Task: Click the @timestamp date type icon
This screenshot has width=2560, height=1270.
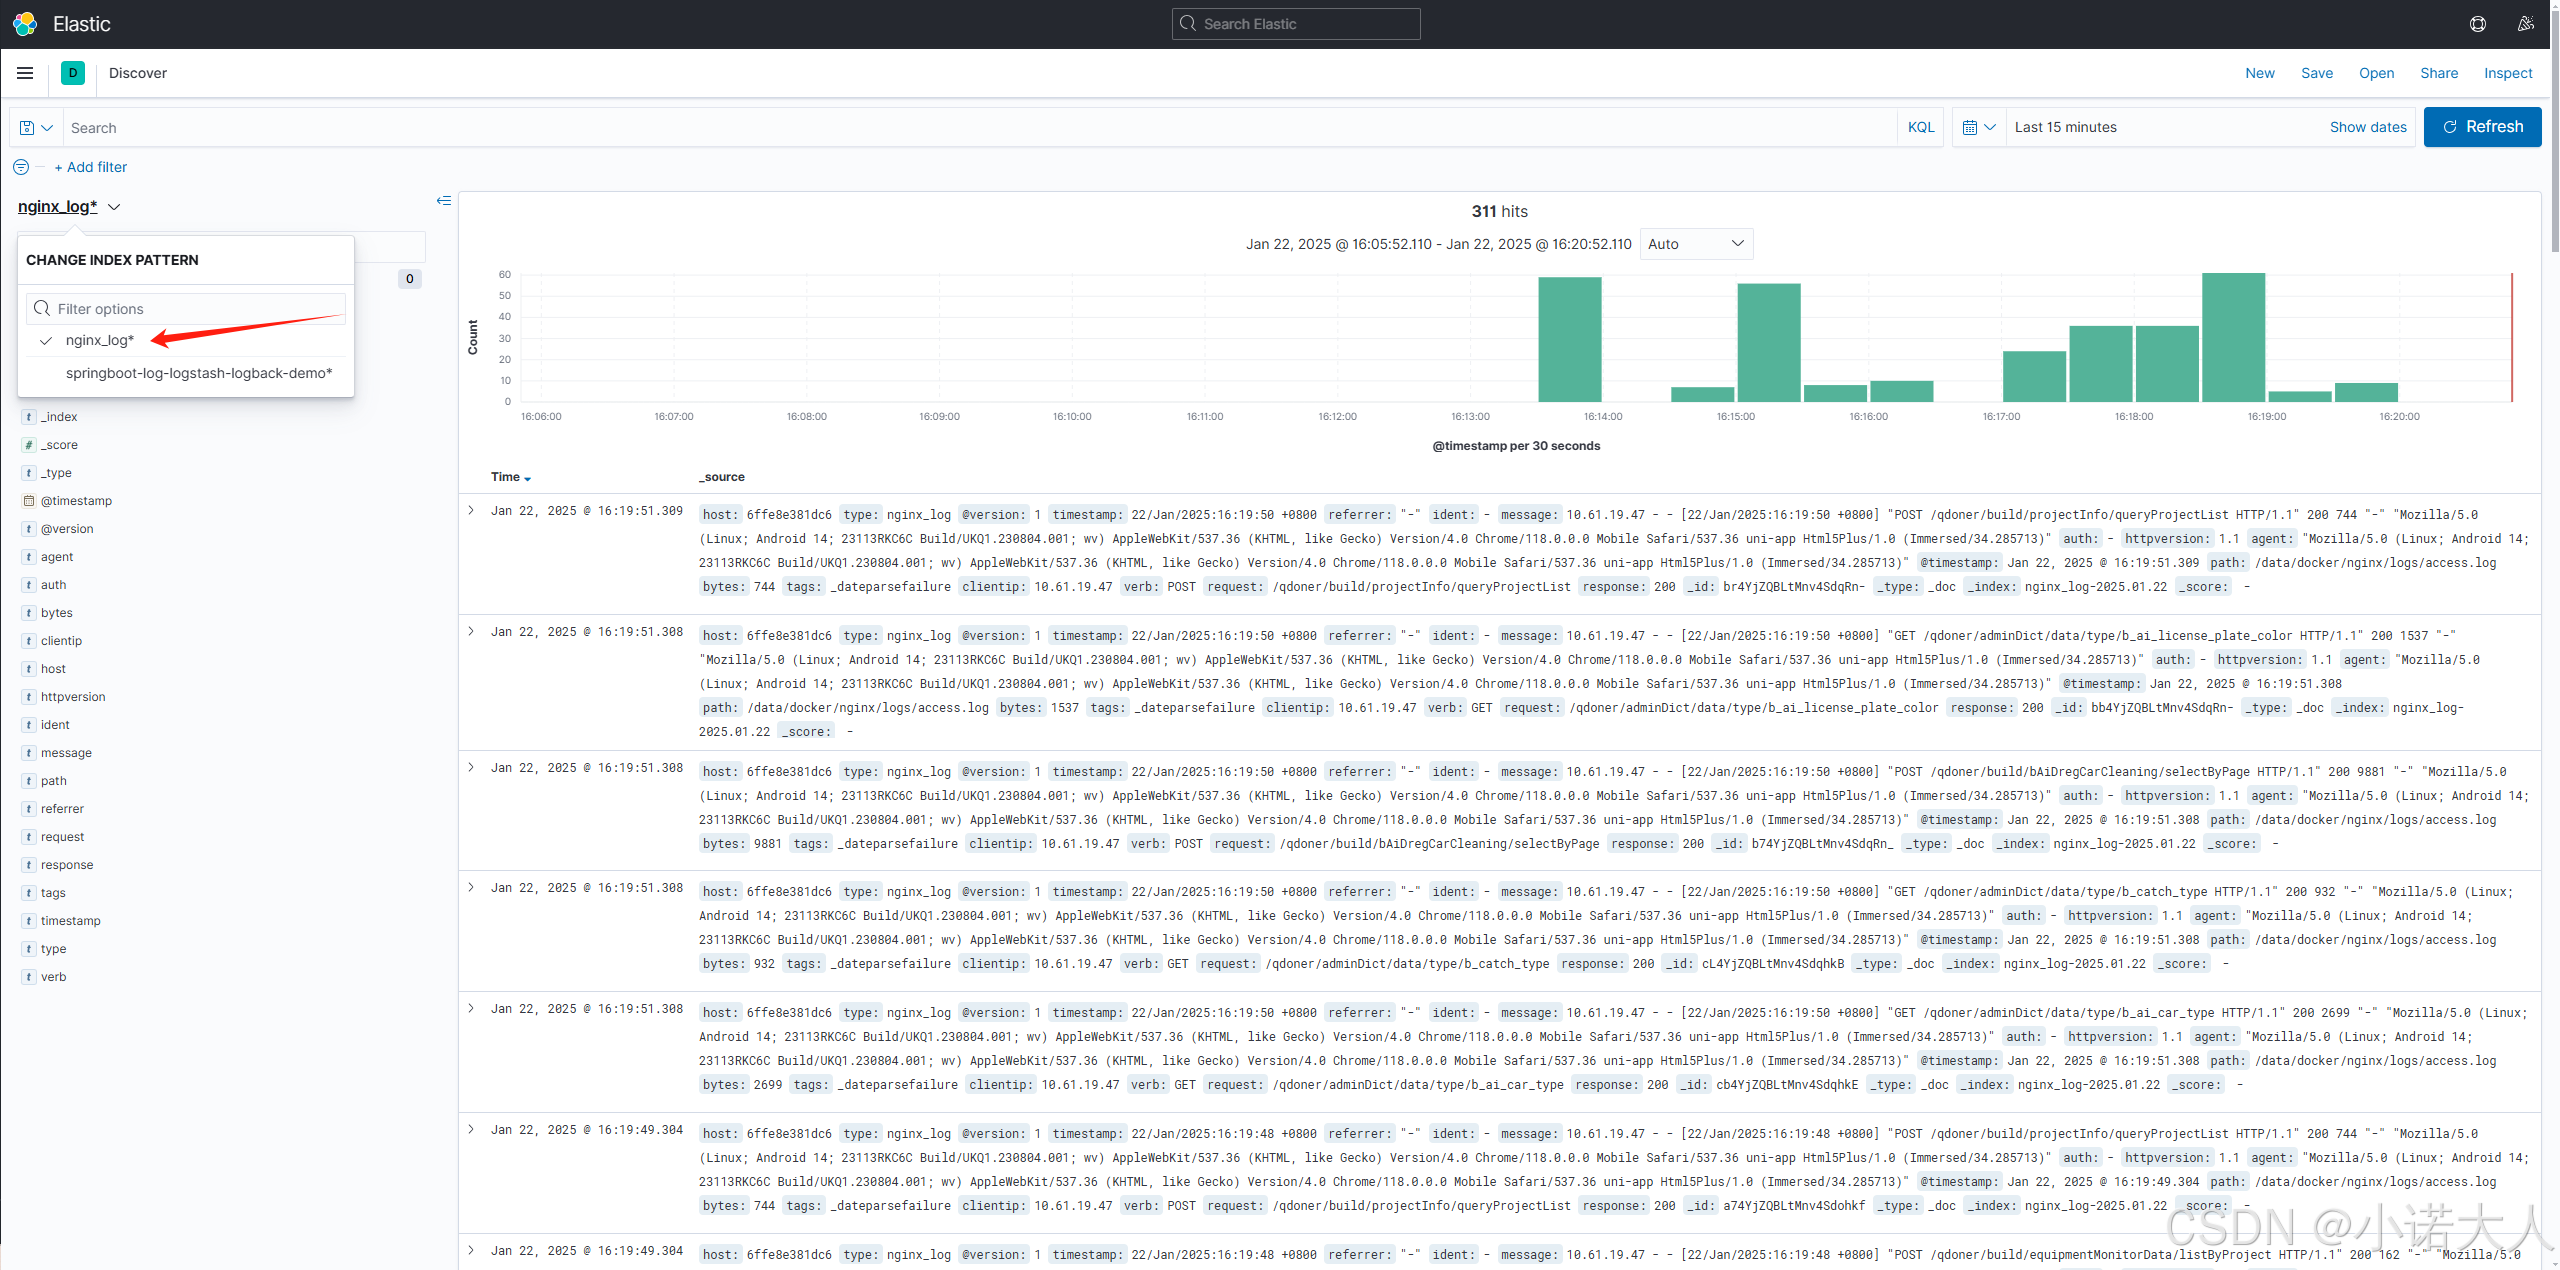Action: (x=29, y=501)
